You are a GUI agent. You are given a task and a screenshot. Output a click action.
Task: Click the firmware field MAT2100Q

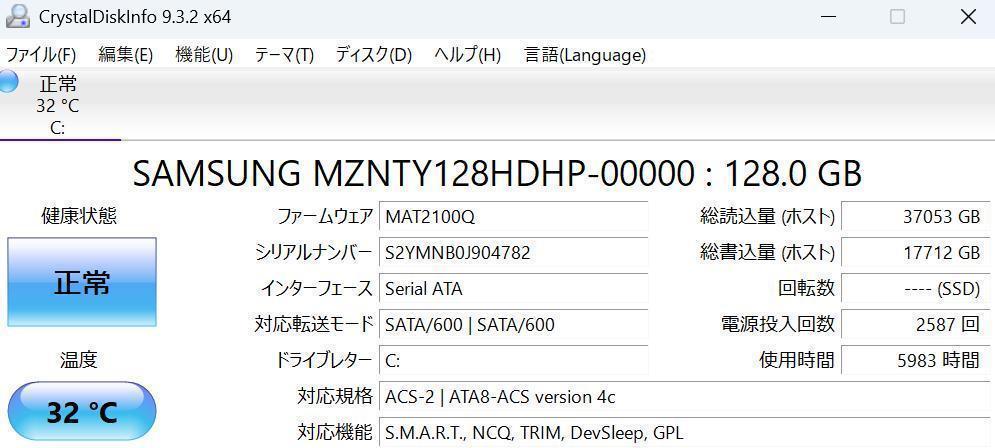tap(513, 217)
